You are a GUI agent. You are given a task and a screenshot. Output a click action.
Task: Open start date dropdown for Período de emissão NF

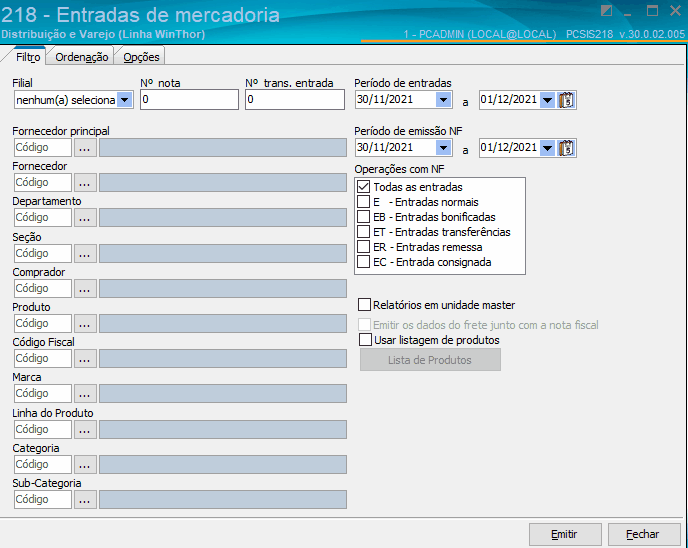[443, 148]
